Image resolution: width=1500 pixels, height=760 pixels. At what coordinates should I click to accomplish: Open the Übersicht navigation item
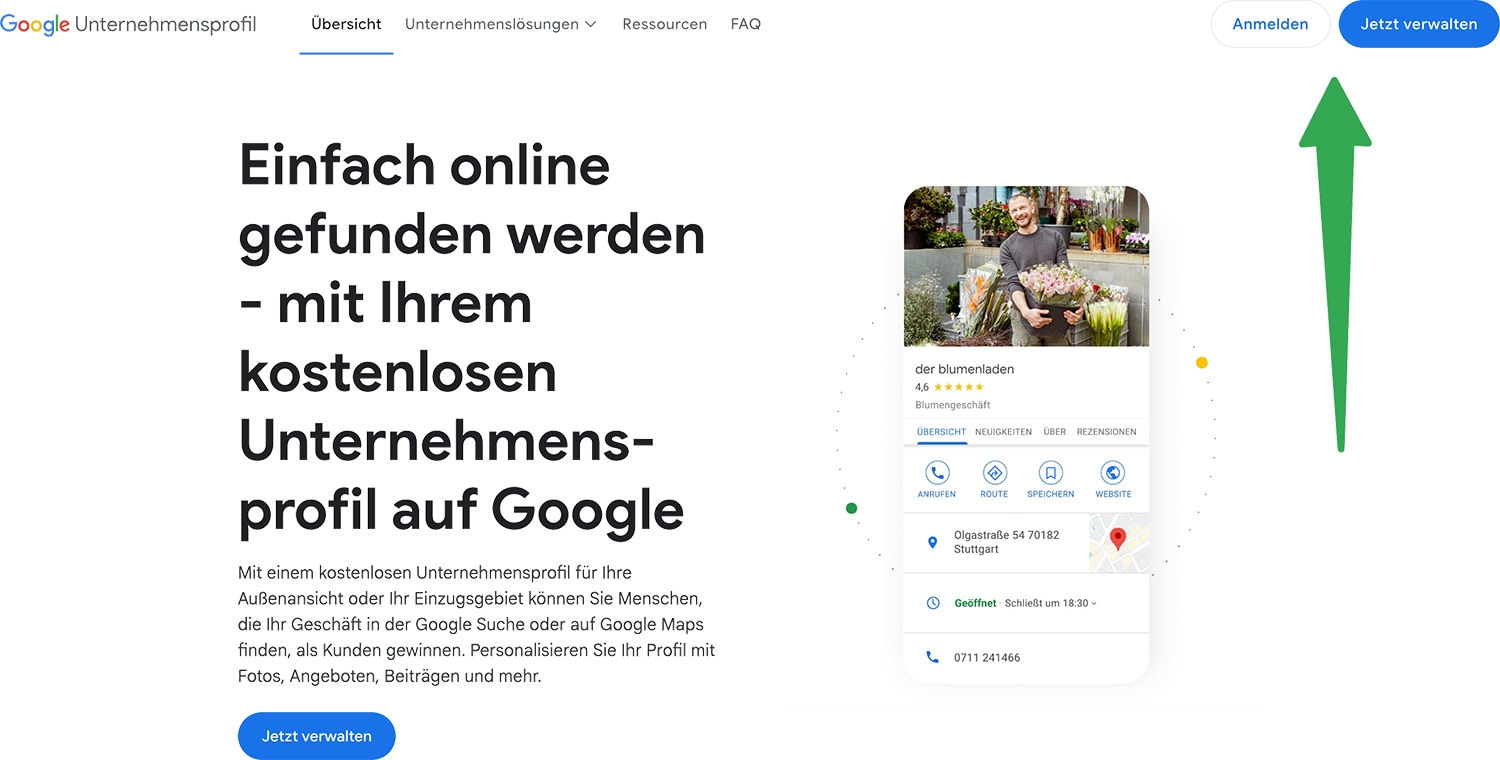(346, 24)
